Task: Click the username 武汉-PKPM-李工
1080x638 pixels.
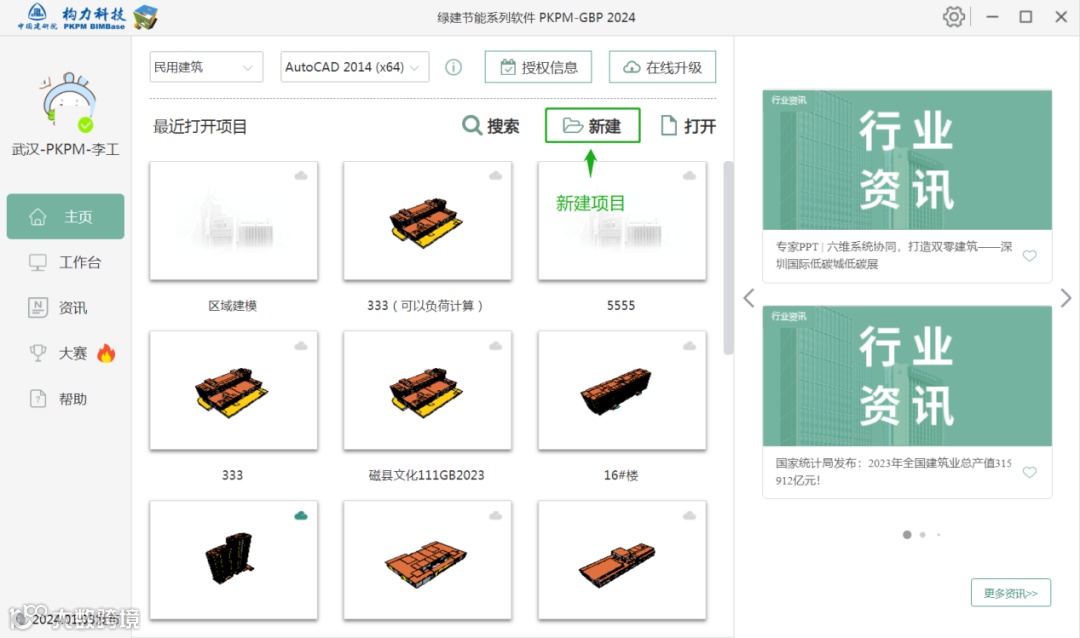Action: coord(65,150)
